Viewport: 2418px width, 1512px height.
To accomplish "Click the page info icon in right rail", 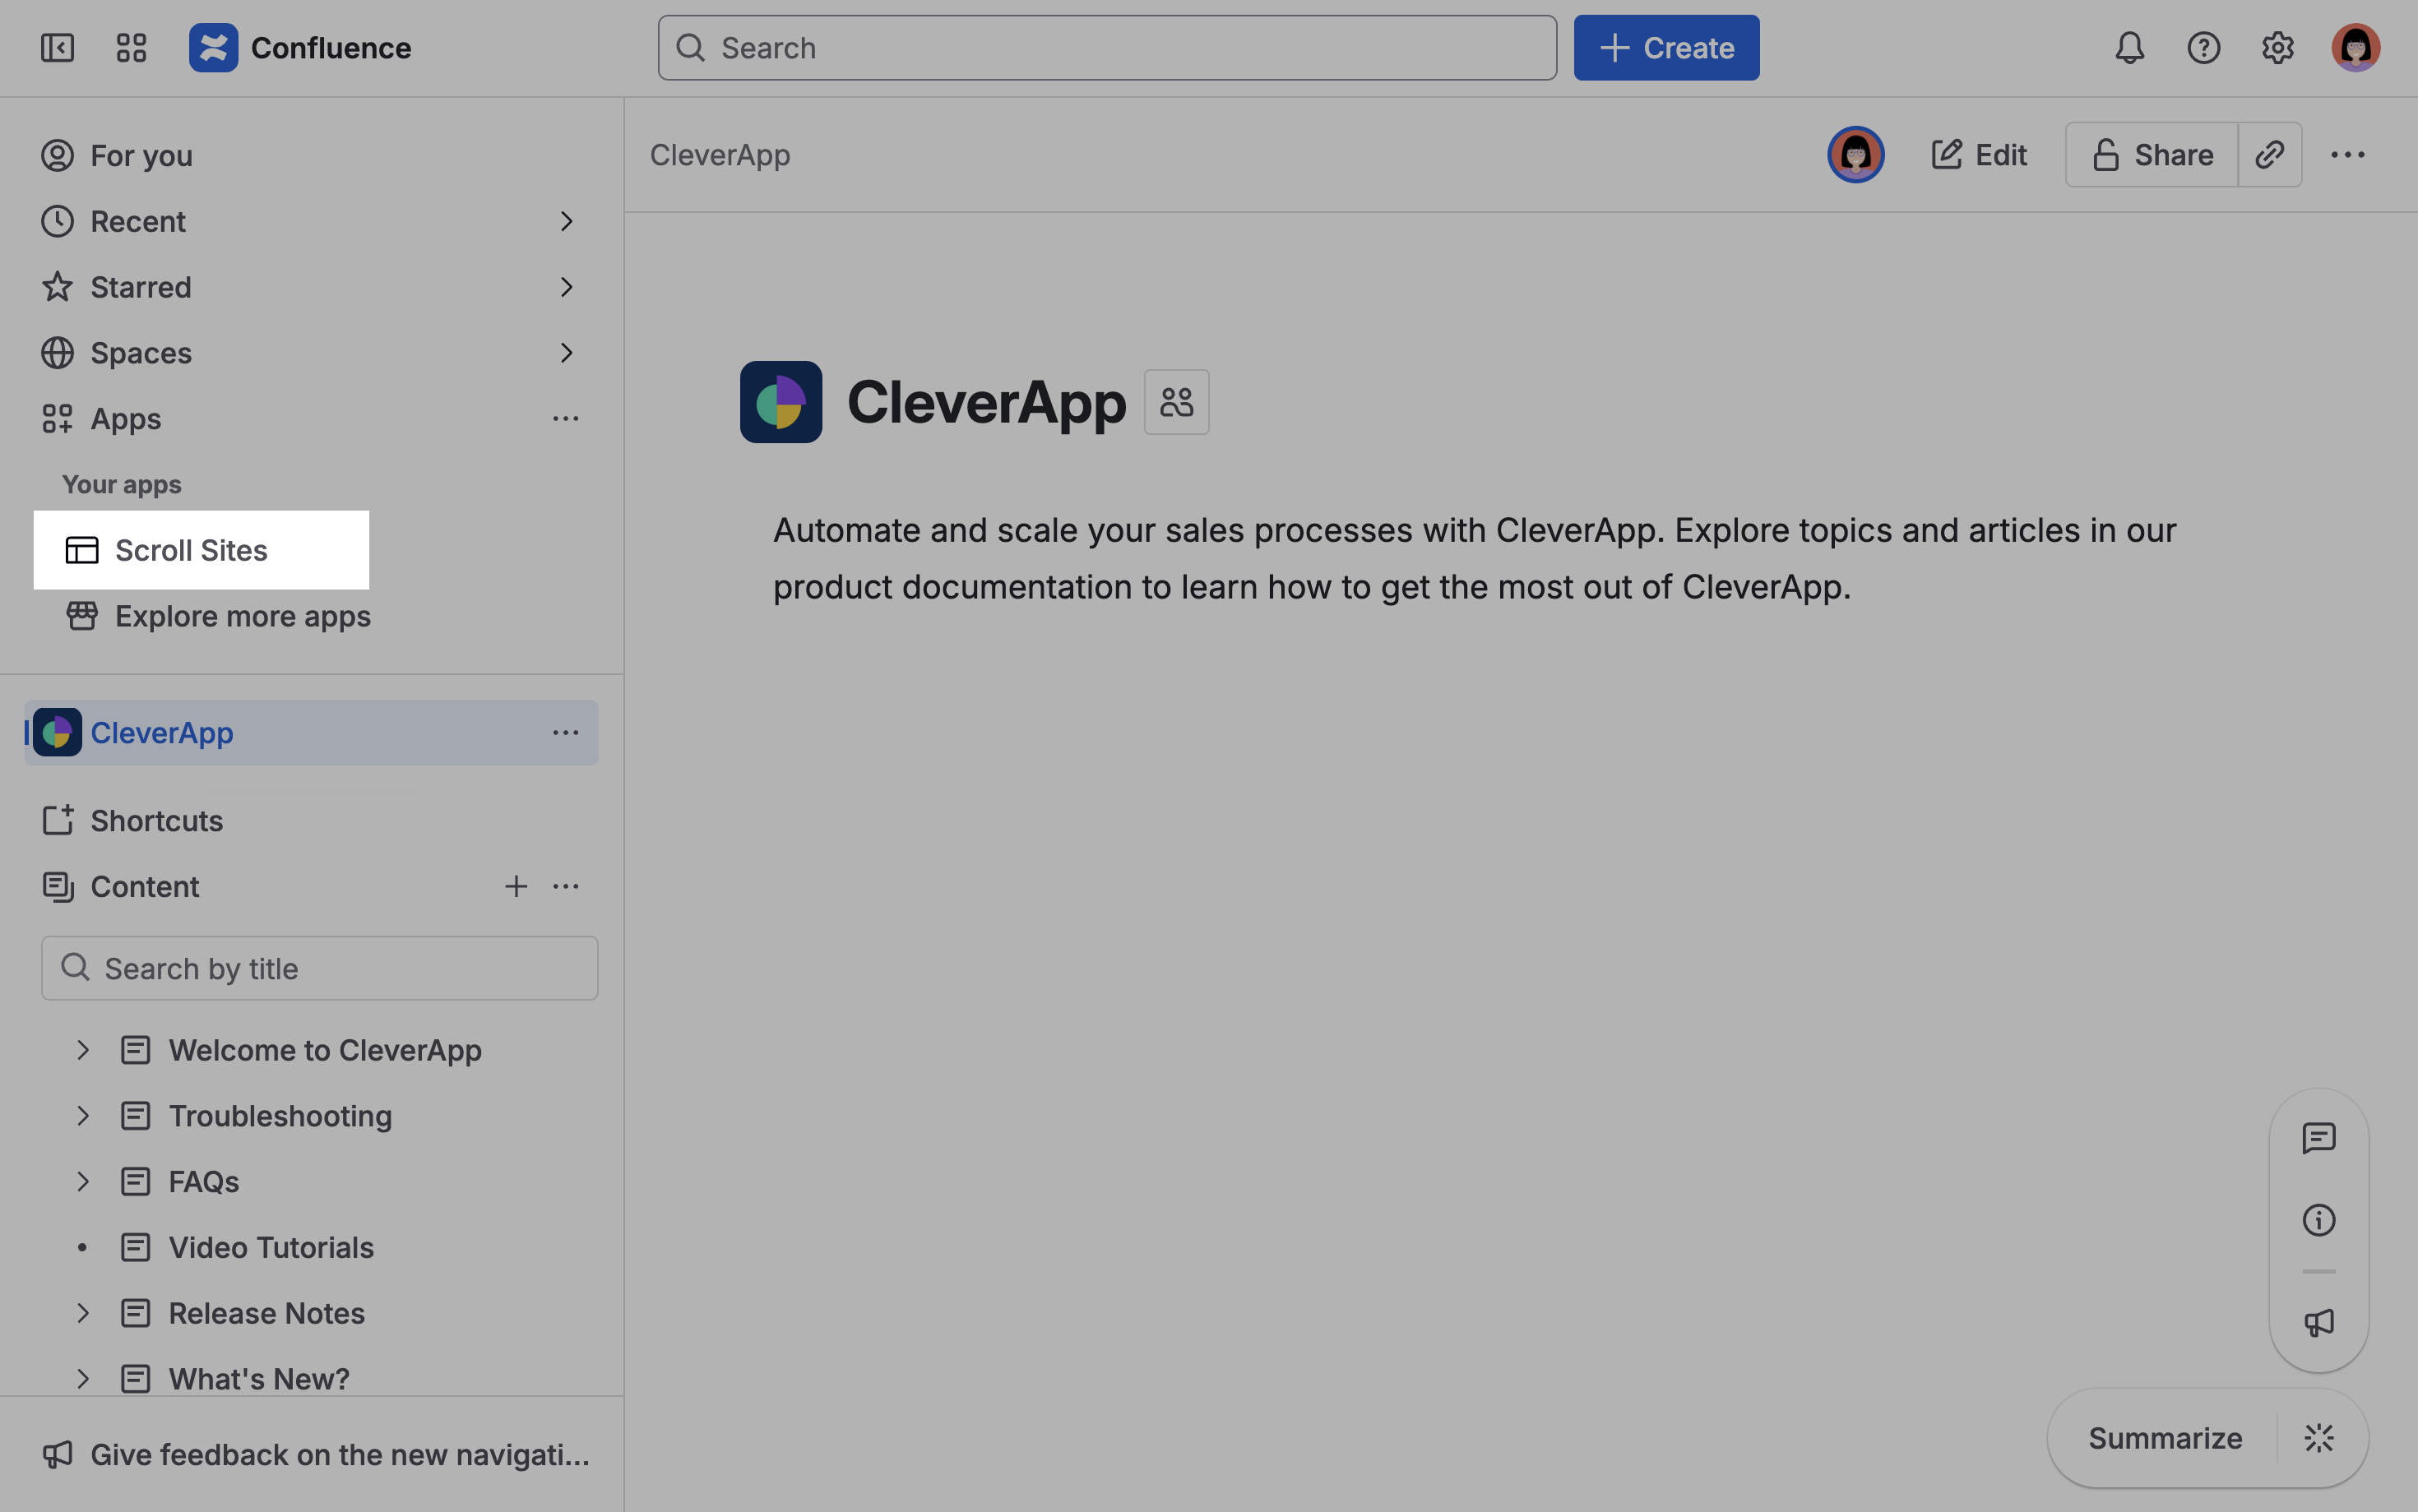I will click(x=2318, y=1220).
